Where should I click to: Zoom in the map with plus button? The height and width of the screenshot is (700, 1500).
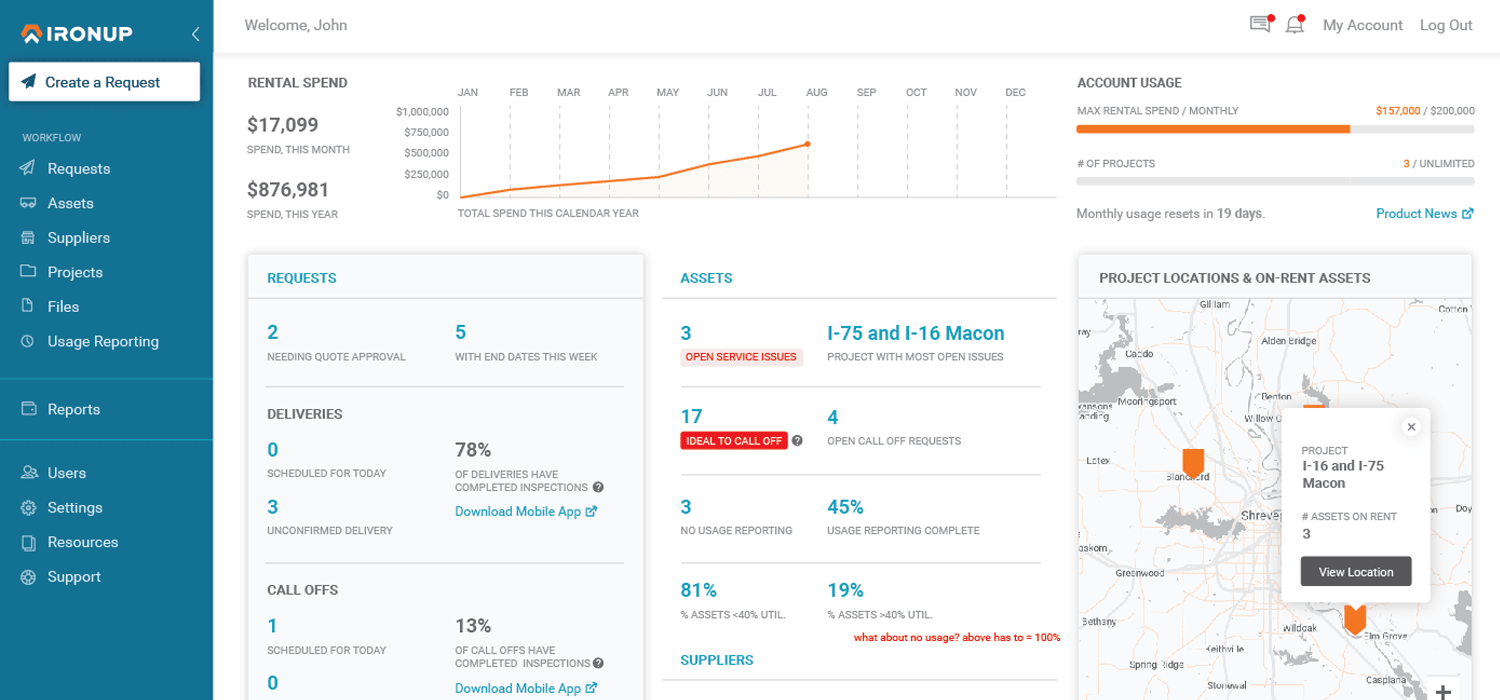click(x=1443, y=690)
